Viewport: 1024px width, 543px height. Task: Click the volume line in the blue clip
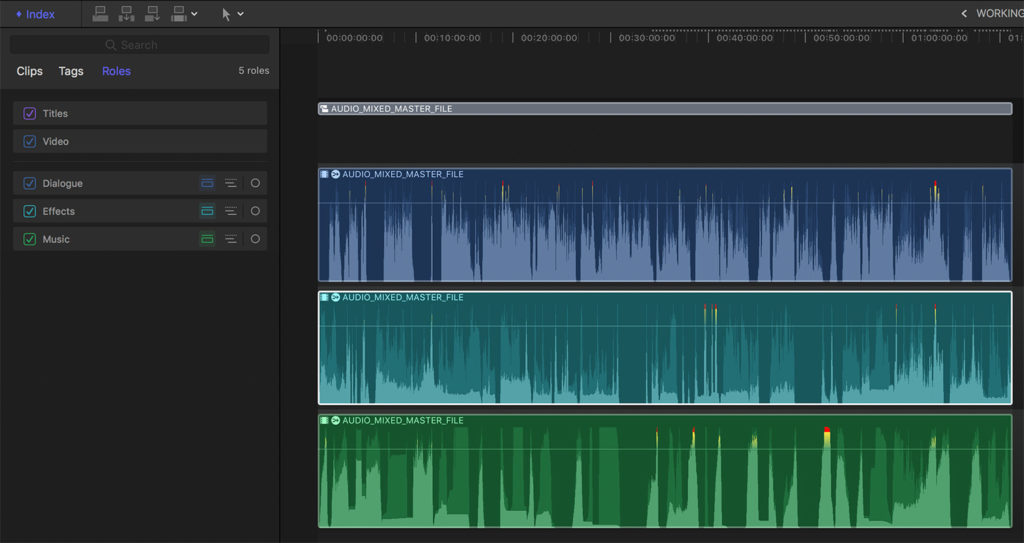coord(665,203)
